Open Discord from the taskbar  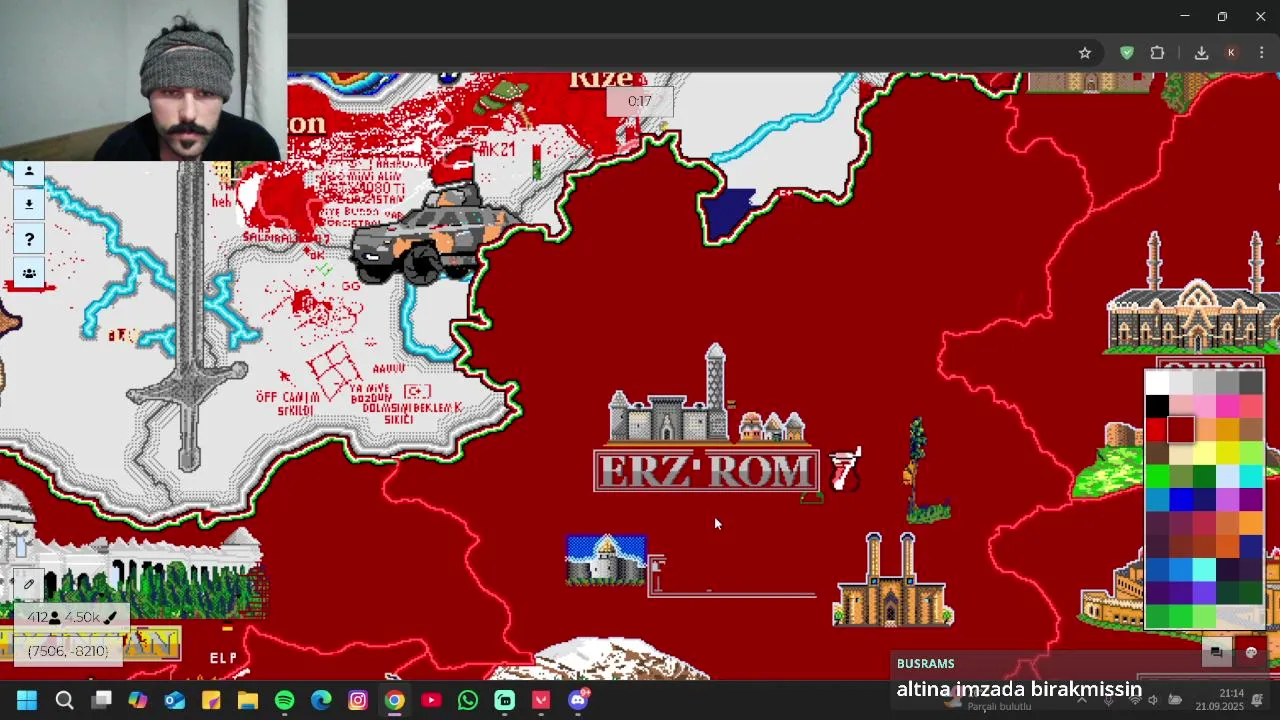(x=578, y=700)
